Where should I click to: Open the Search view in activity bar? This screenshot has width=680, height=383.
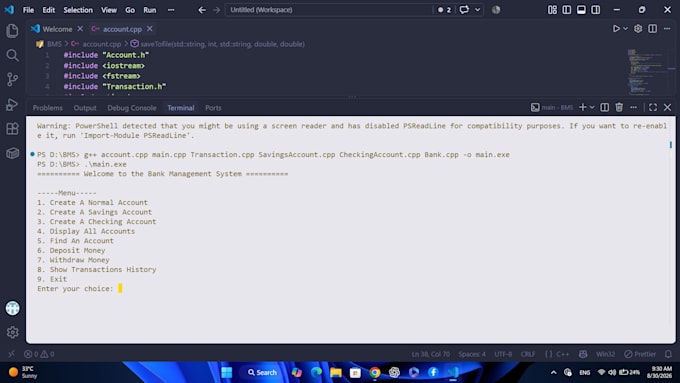point(13,55)
